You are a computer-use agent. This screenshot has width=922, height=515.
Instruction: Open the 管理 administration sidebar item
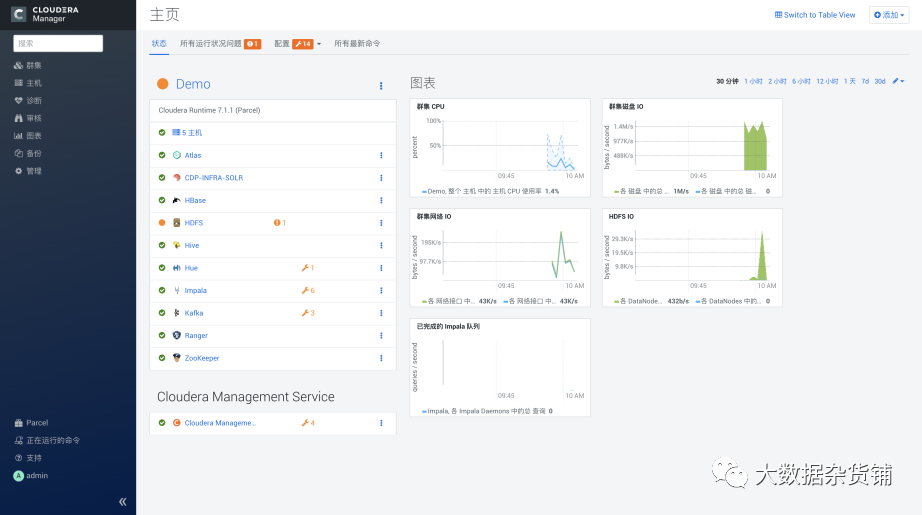(x=28, y=171)
